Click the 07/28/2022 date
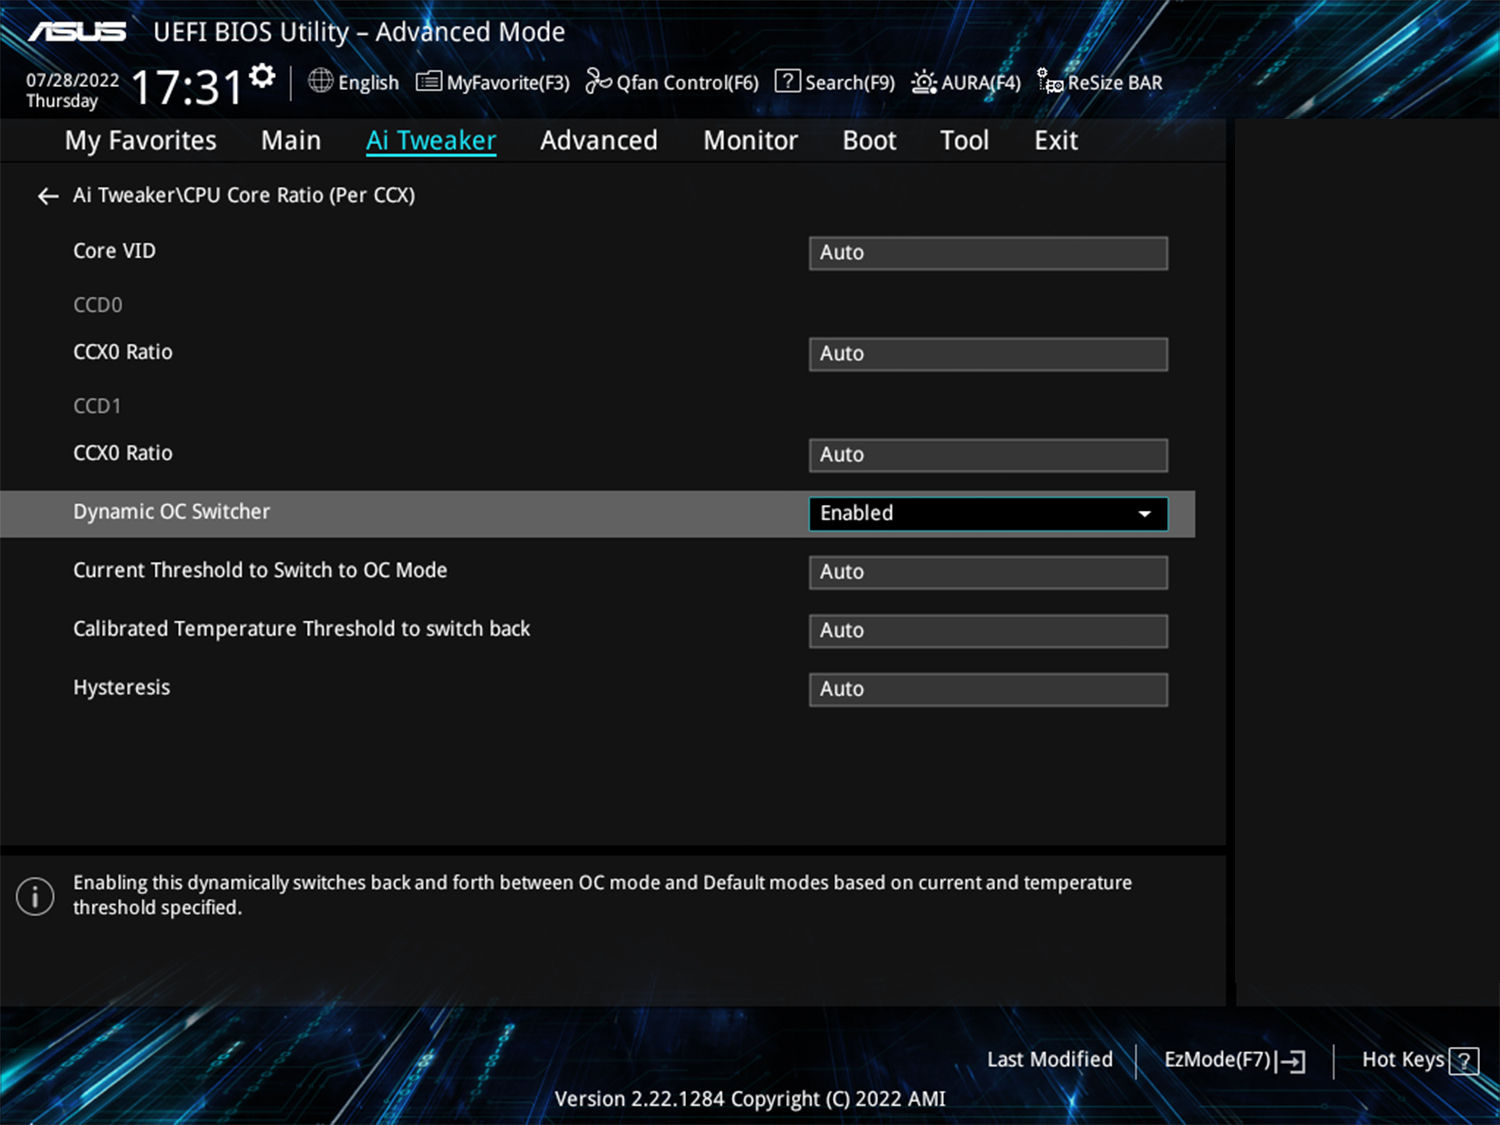Image resolution: width=1500 pixels, height=1125 pixels. coord(72,81)
